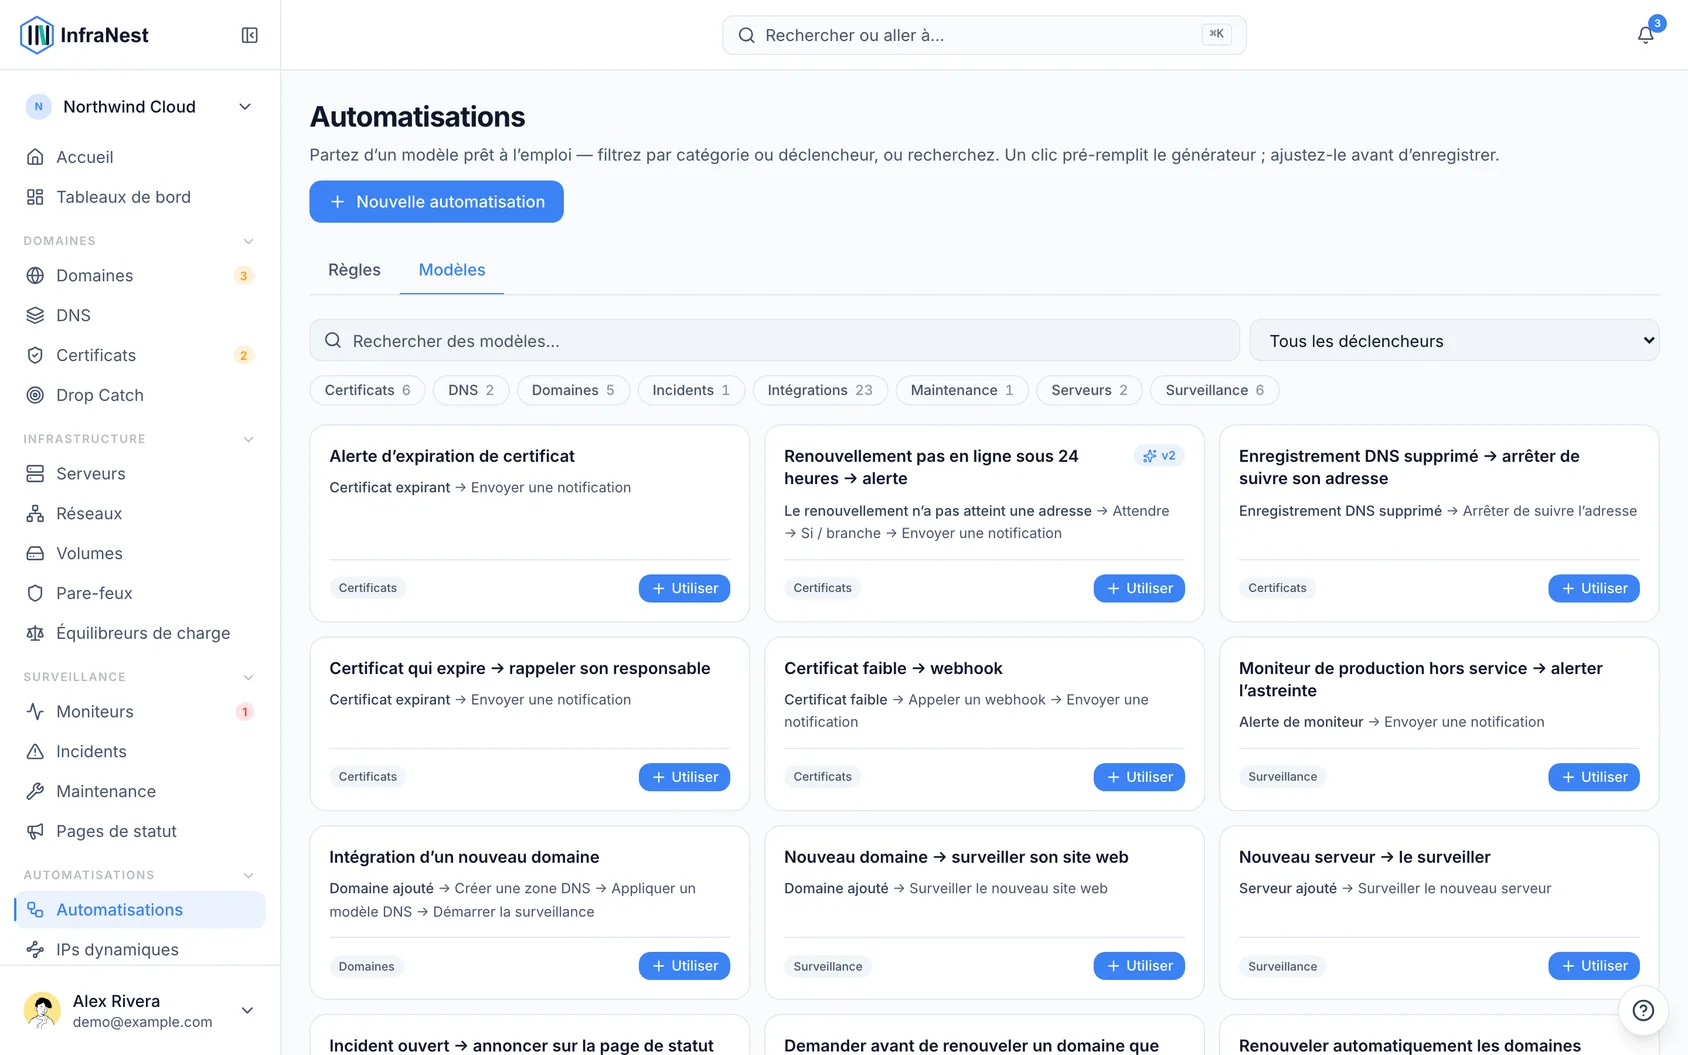
Task: Open Moniteurs activity icon
Action: pyautogui.click(x=35, y=711)
